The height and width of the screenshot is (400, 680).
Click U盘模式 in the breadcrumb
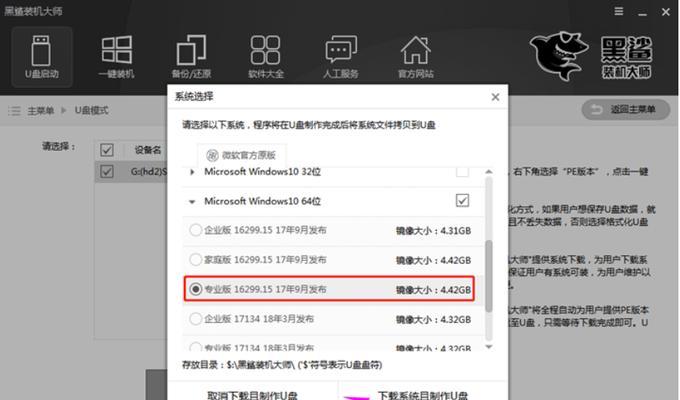point(92,111)
